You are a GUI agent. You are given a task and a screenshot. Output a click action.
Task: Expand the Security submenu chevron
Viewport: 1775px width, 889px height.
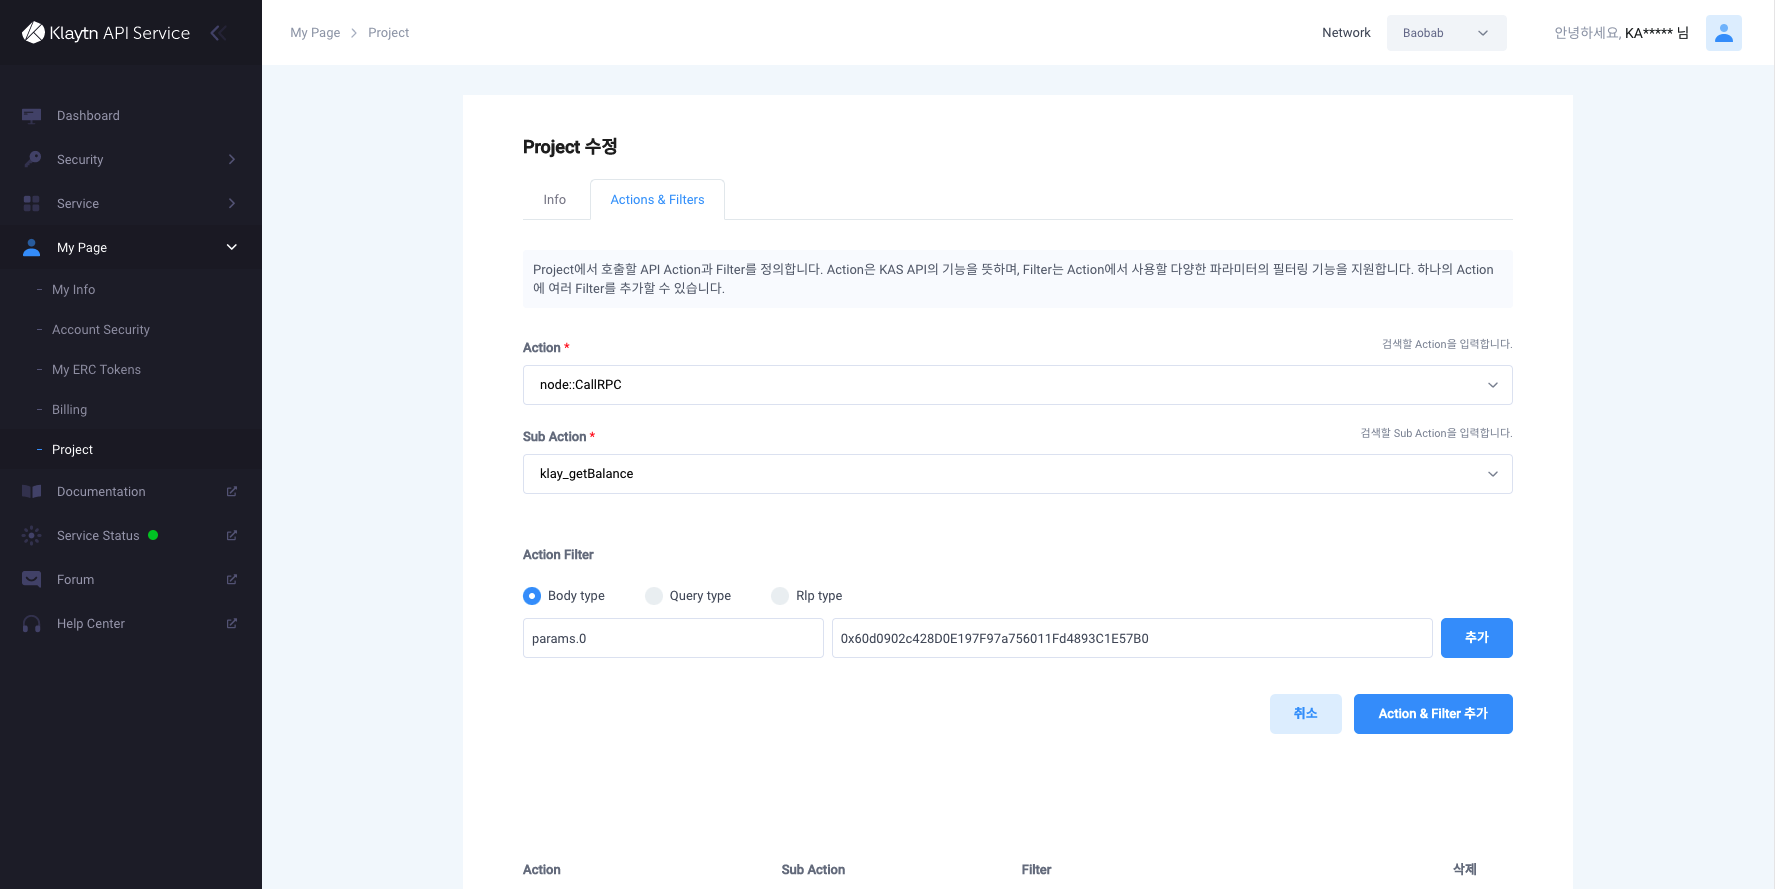coord(232,160)
